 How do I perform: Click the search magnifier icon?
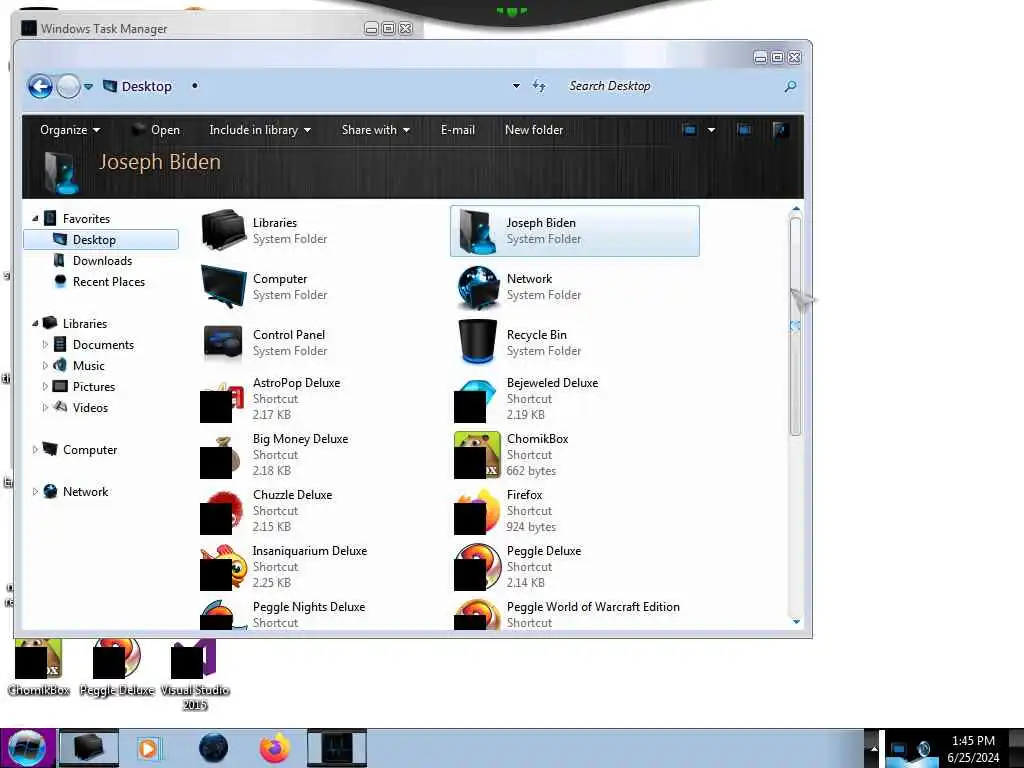[x=790, y=86]
